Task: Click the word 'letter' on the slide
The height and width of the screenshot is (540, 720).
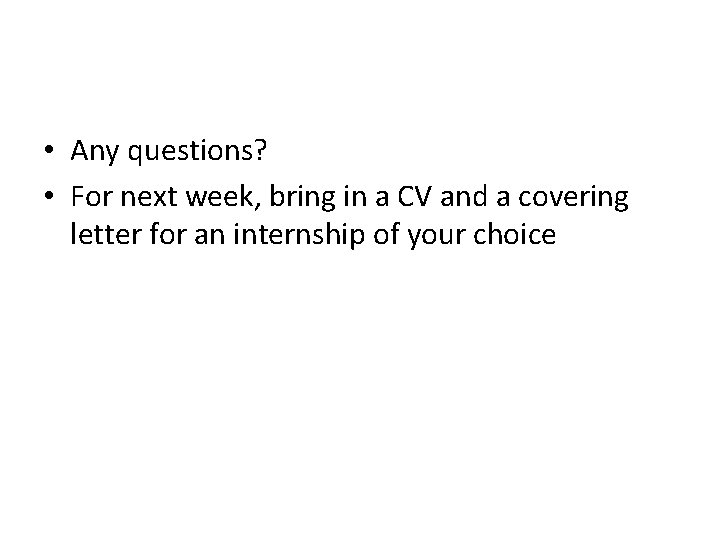Action: [x=106, y=234]
